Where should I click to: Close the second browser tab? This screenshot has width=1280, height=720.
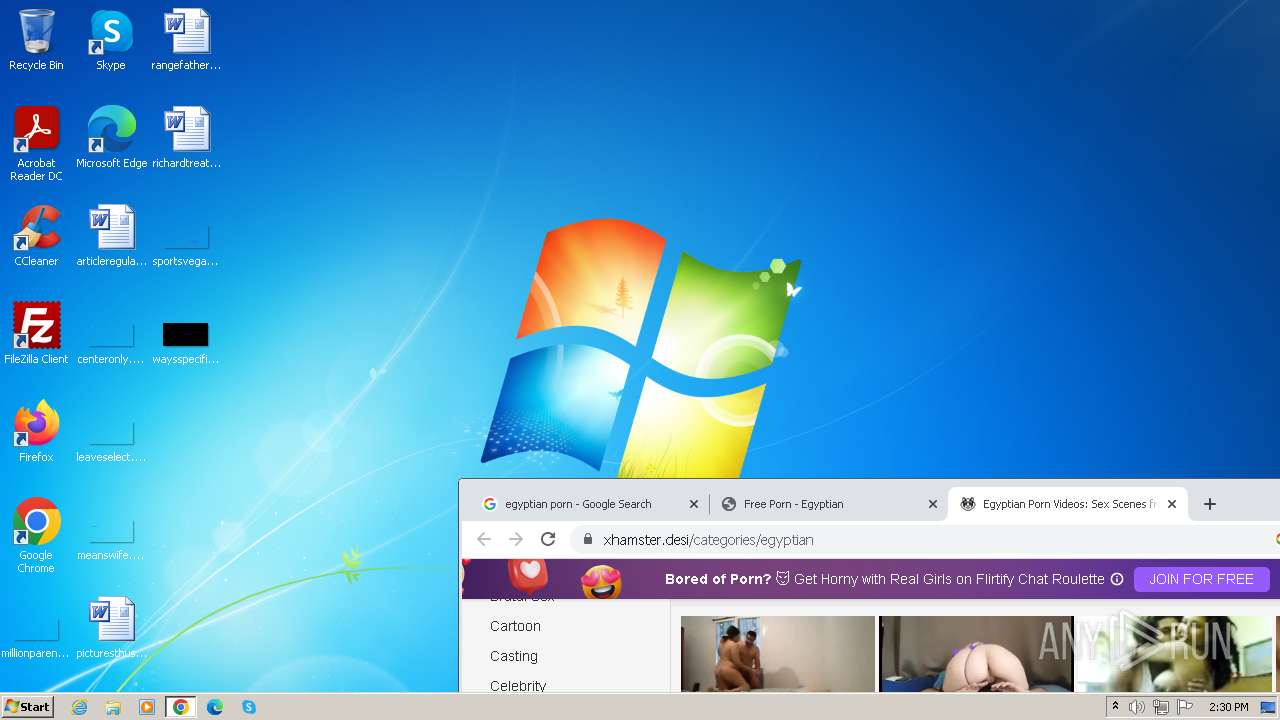[933, 504]
